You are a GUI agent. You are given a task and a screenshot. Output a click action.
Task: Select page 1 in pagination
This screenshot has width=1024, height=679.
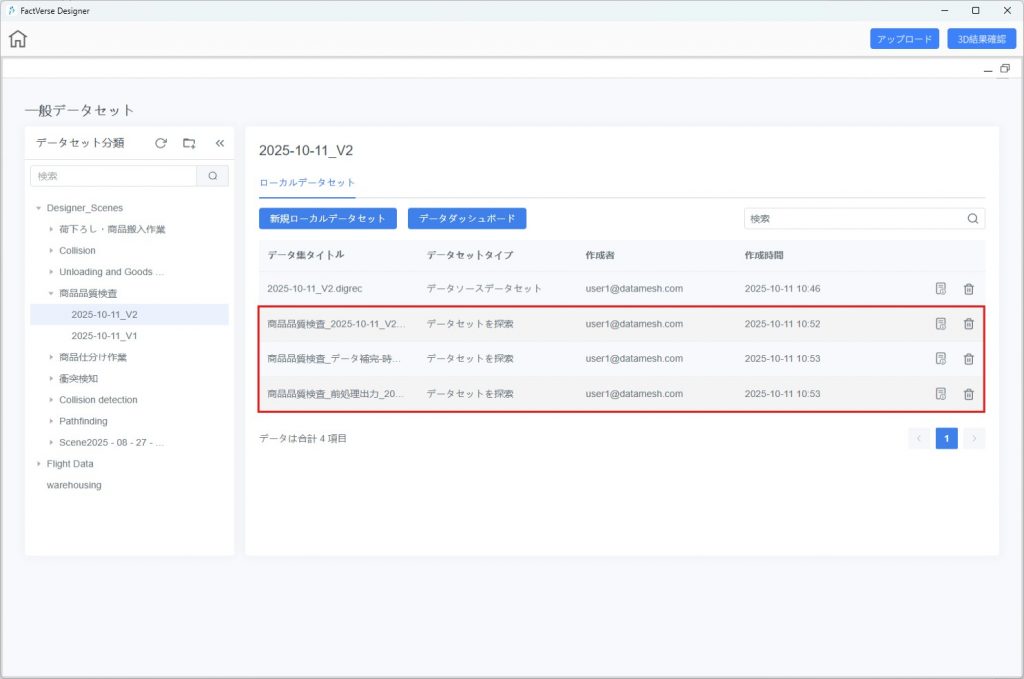point(946,438)
